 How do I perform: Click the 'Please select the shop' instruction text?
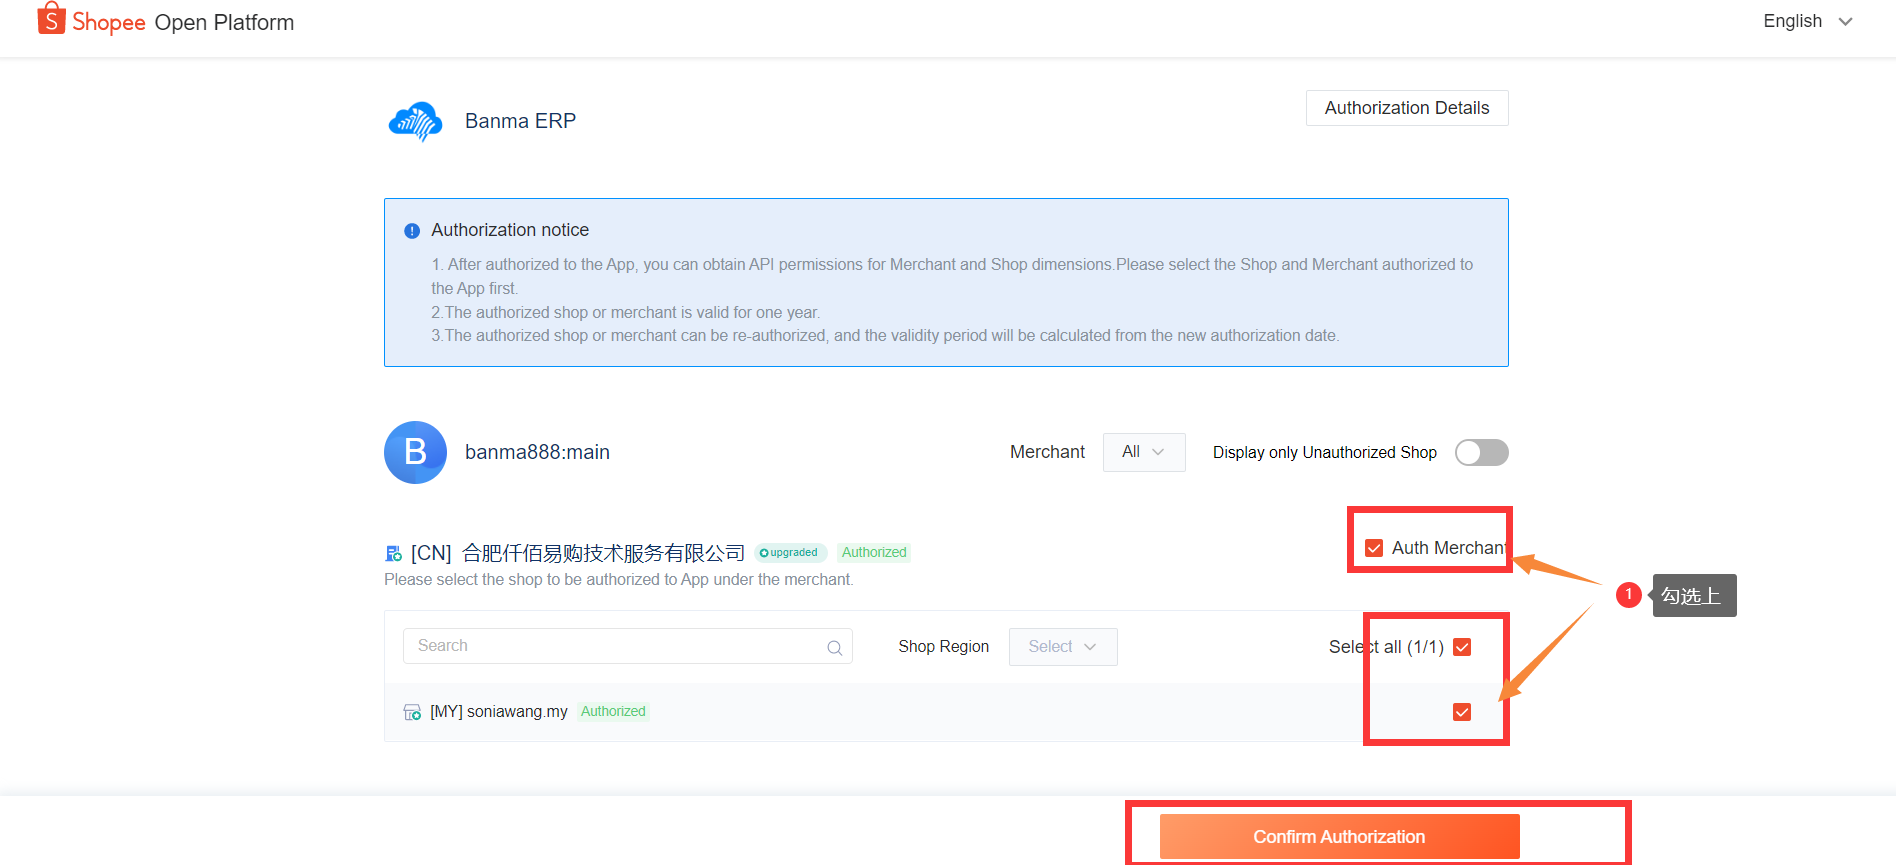pyautogui.click(x=619, y=580)
